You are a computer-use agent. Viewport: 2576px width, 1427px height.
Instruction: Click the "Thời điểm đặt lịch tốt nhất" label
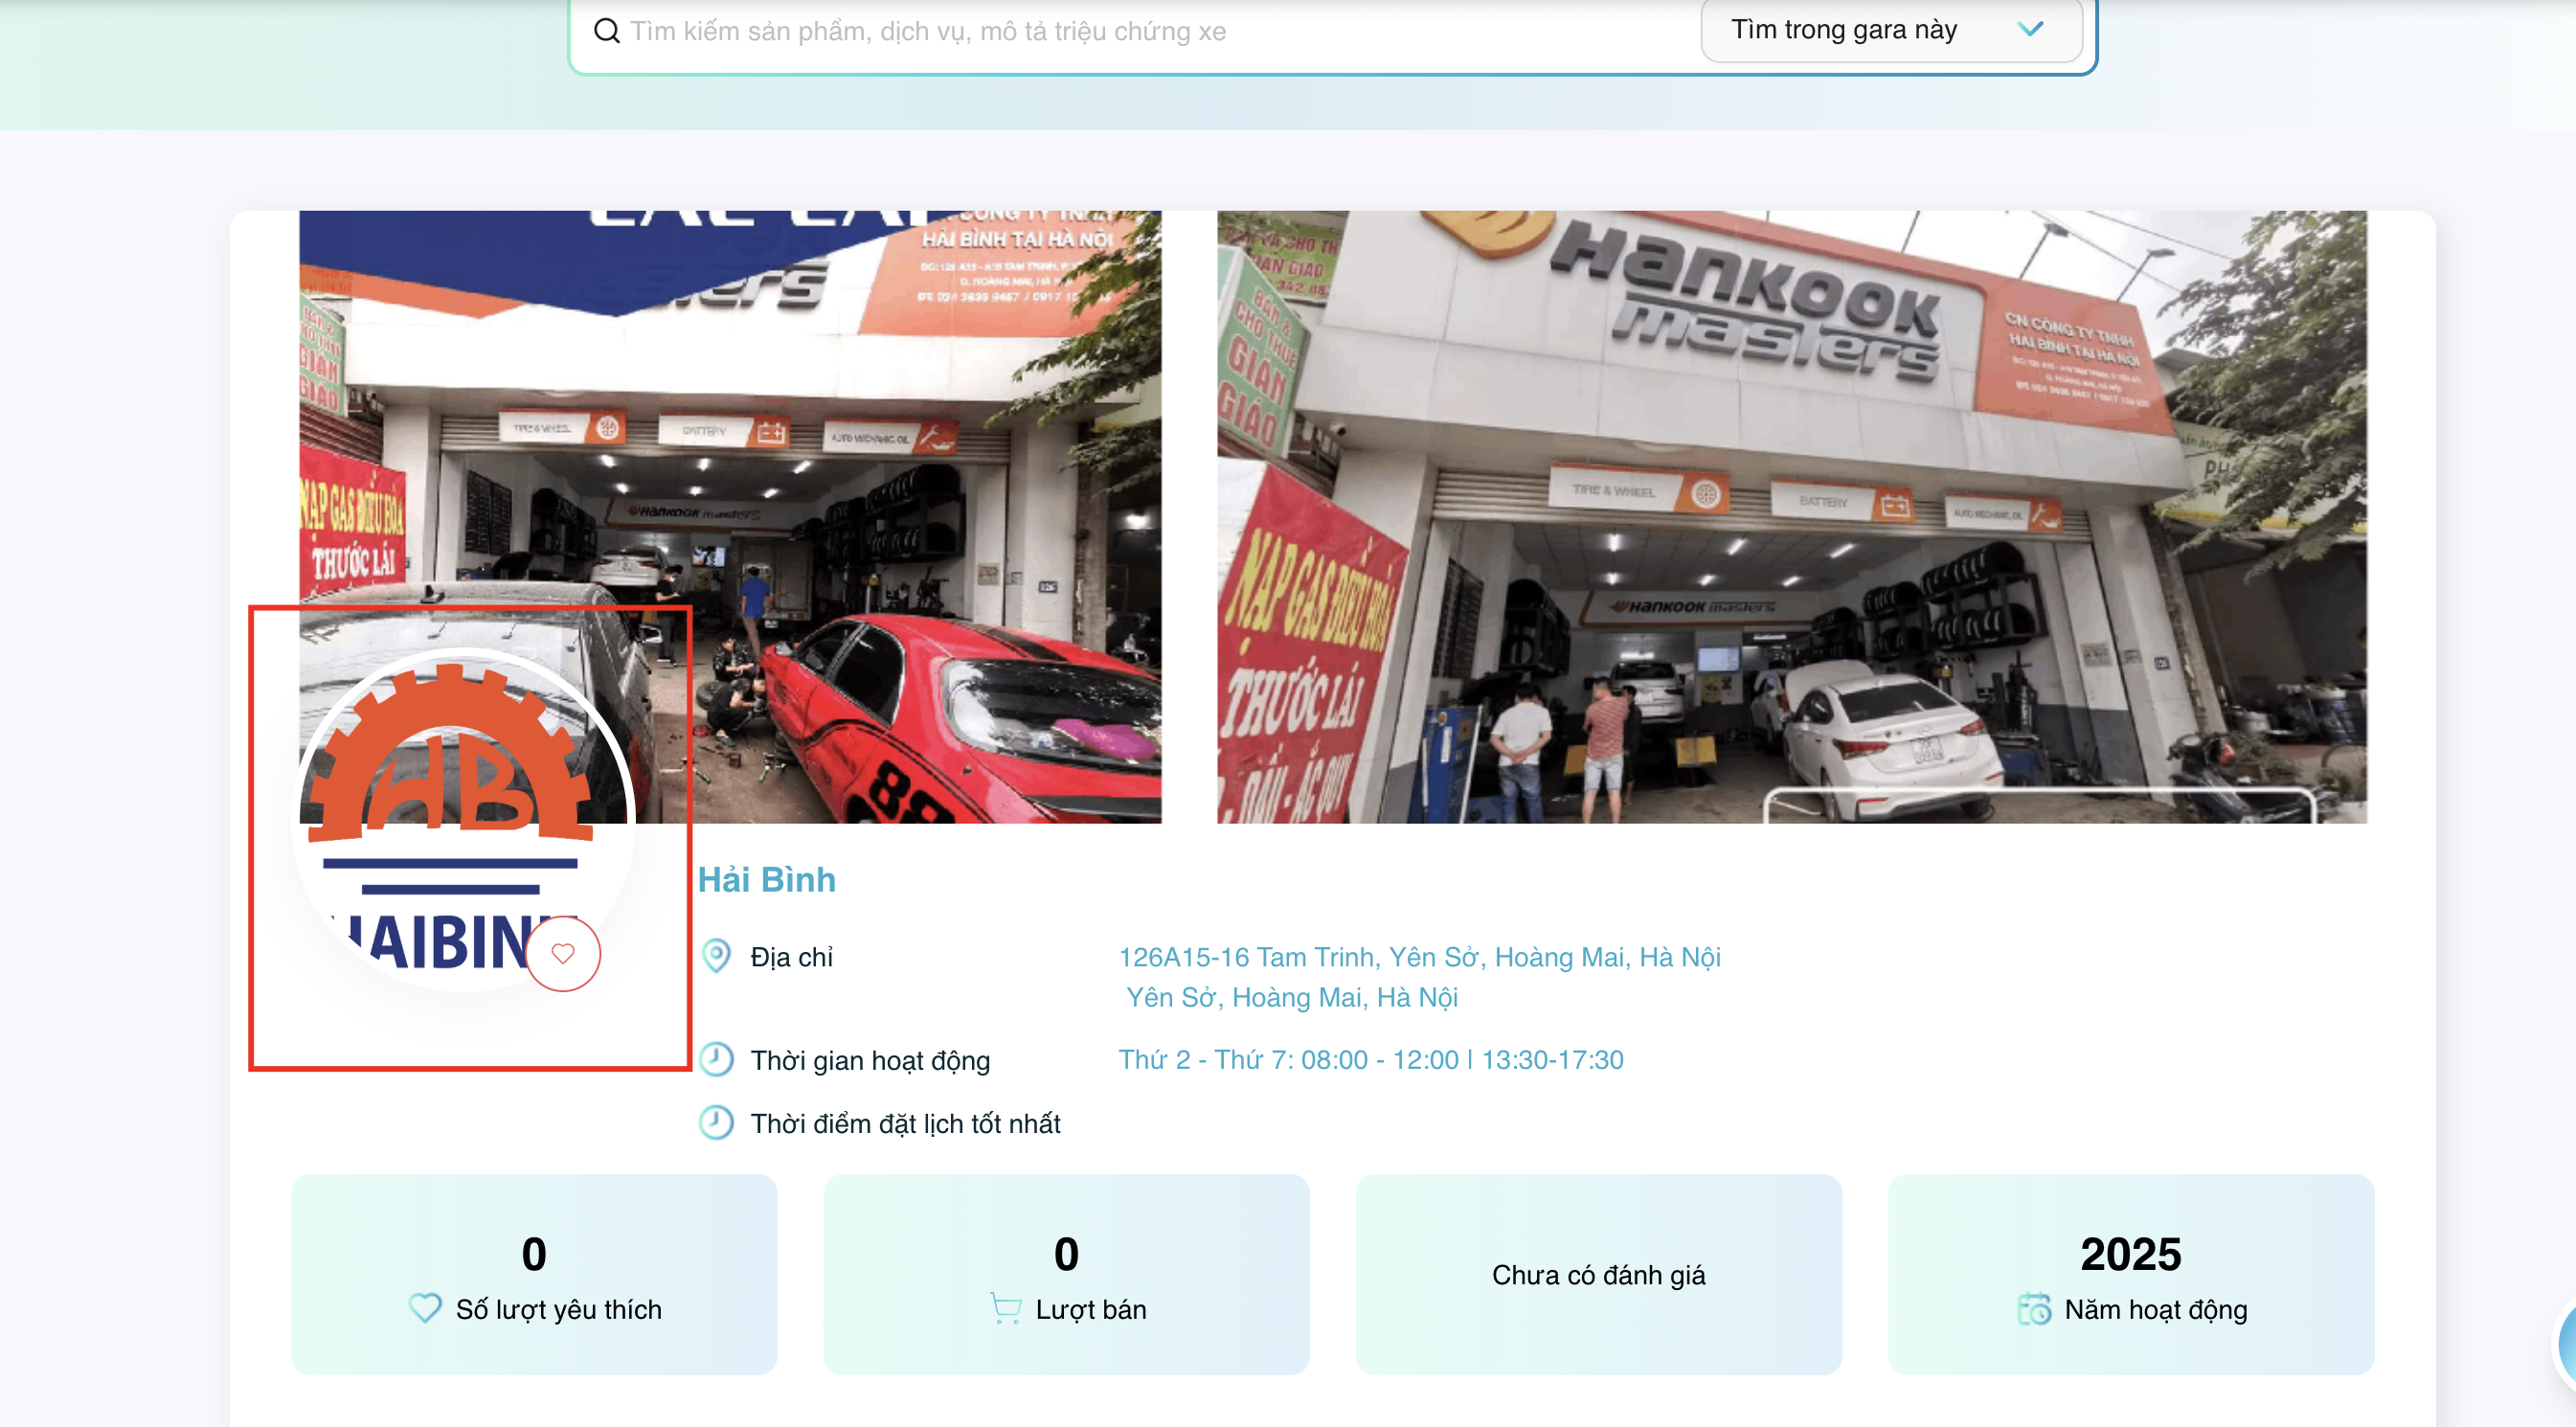(x=905, y=1123)
